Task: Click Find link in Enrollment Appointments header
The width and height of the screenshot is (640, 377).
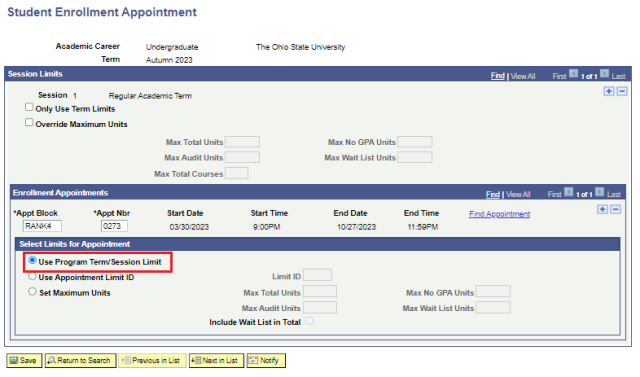Action: coord(493,194)
